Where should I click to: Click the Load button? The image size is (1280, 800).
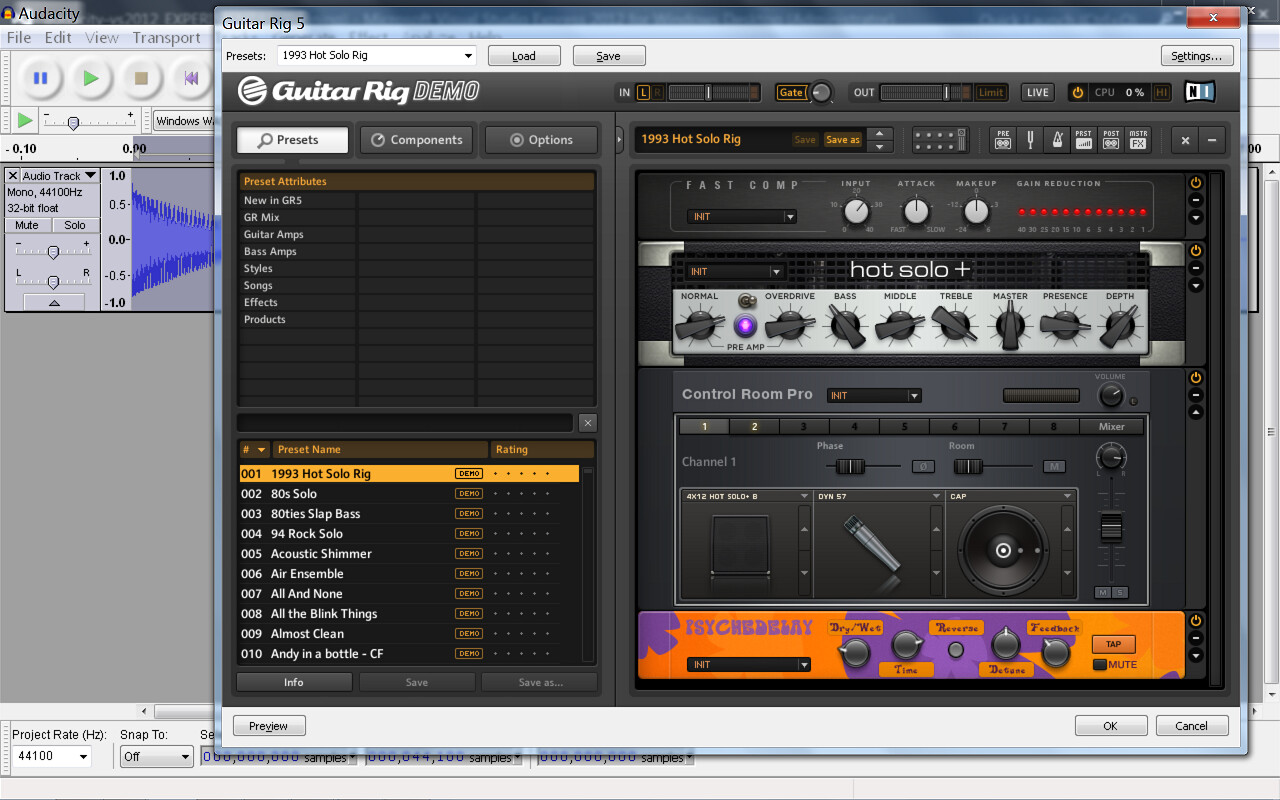coord(524,56)
